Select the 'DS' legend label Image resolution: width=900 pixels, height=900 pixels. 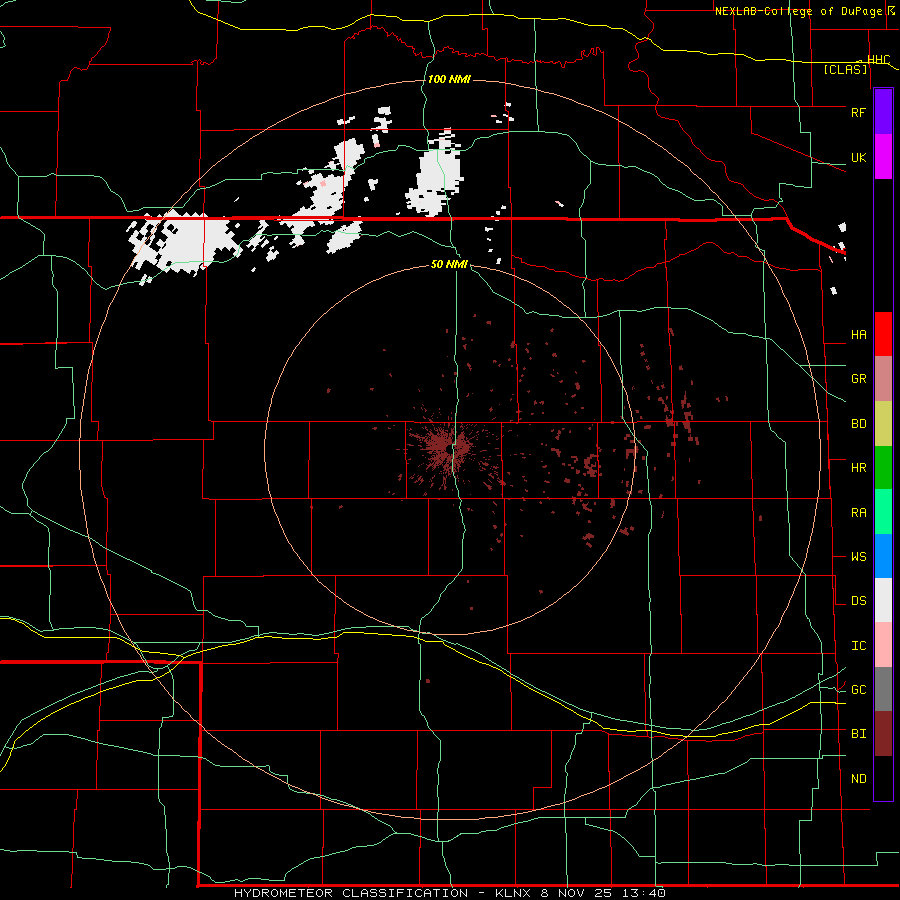(858, 601)
